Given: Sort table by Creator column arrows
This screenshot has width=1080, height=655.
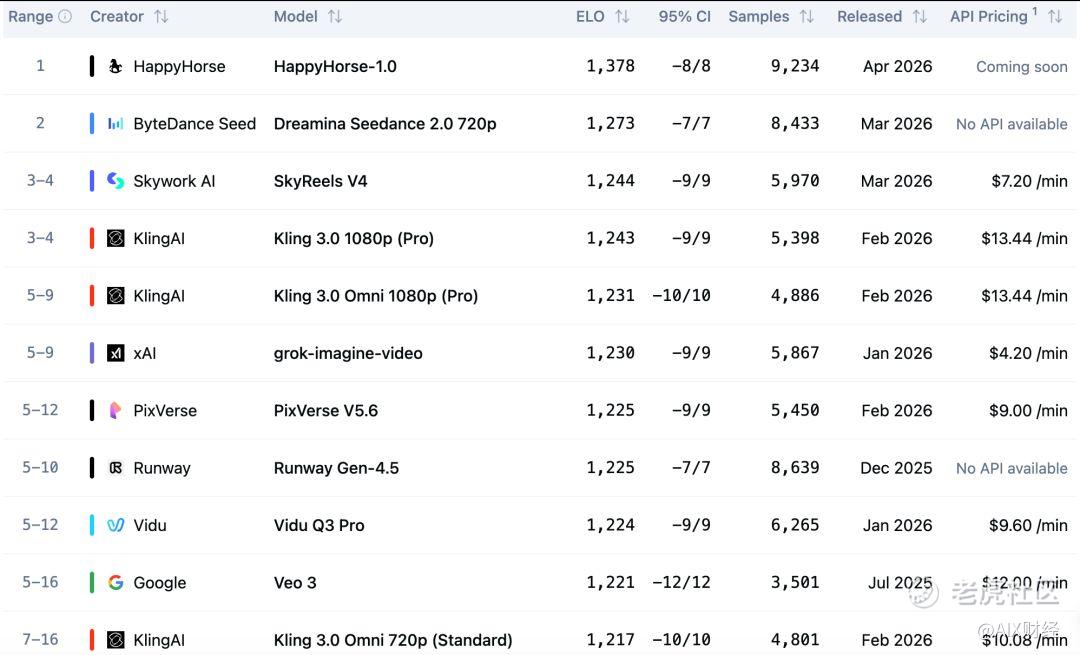Looking at the screenshot, I should click(161, 17).
